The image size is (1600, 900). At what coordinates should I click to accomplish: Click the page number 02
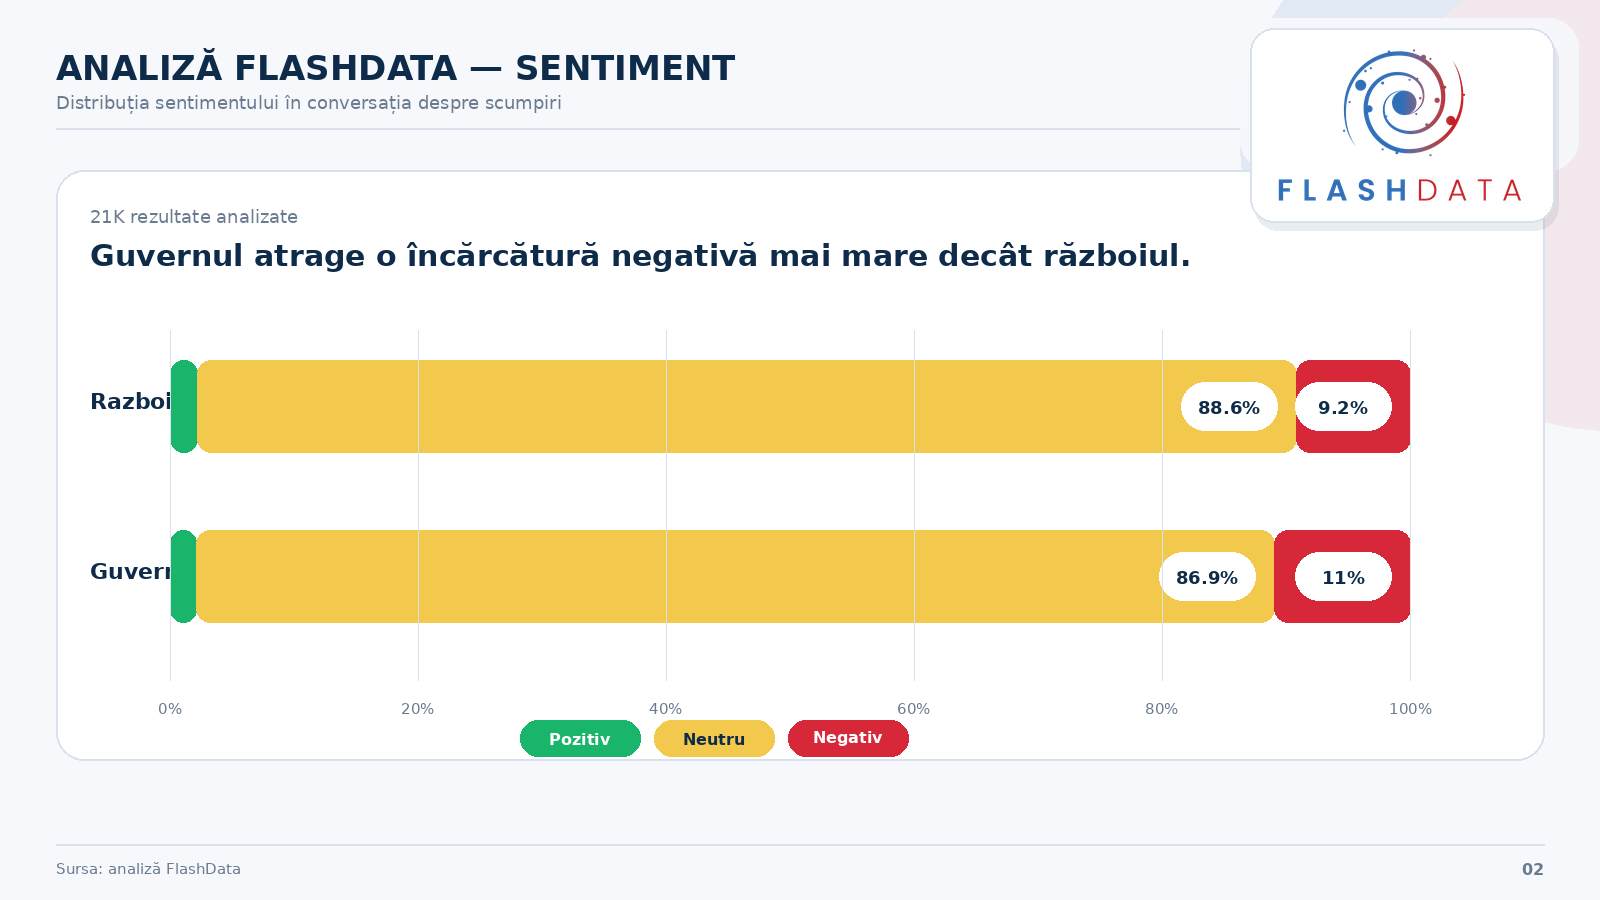(1532, 869)
